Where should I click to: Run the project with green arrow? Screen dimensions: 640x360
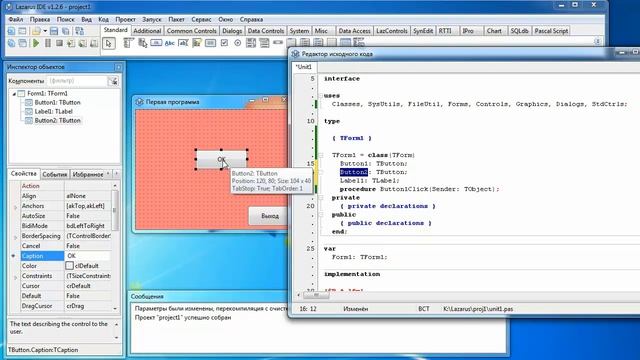point(36,43)
